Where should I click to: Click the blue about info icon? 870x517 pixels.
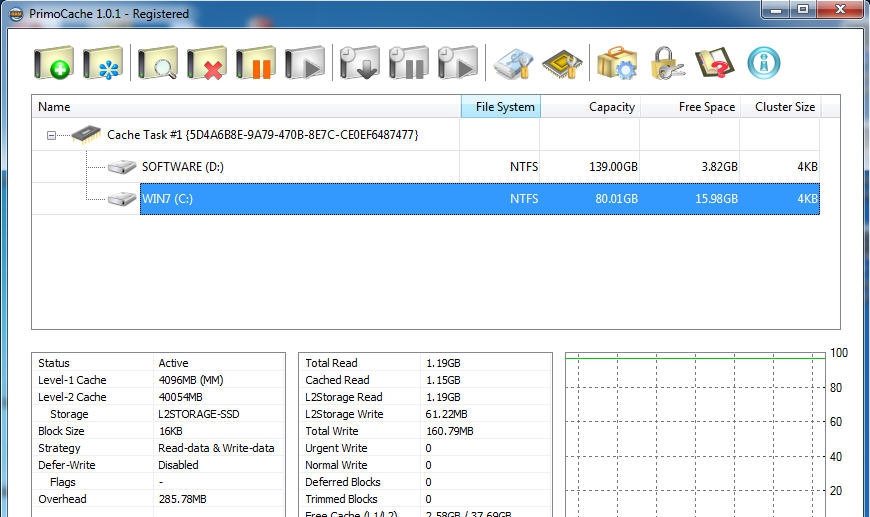point(764,63)
